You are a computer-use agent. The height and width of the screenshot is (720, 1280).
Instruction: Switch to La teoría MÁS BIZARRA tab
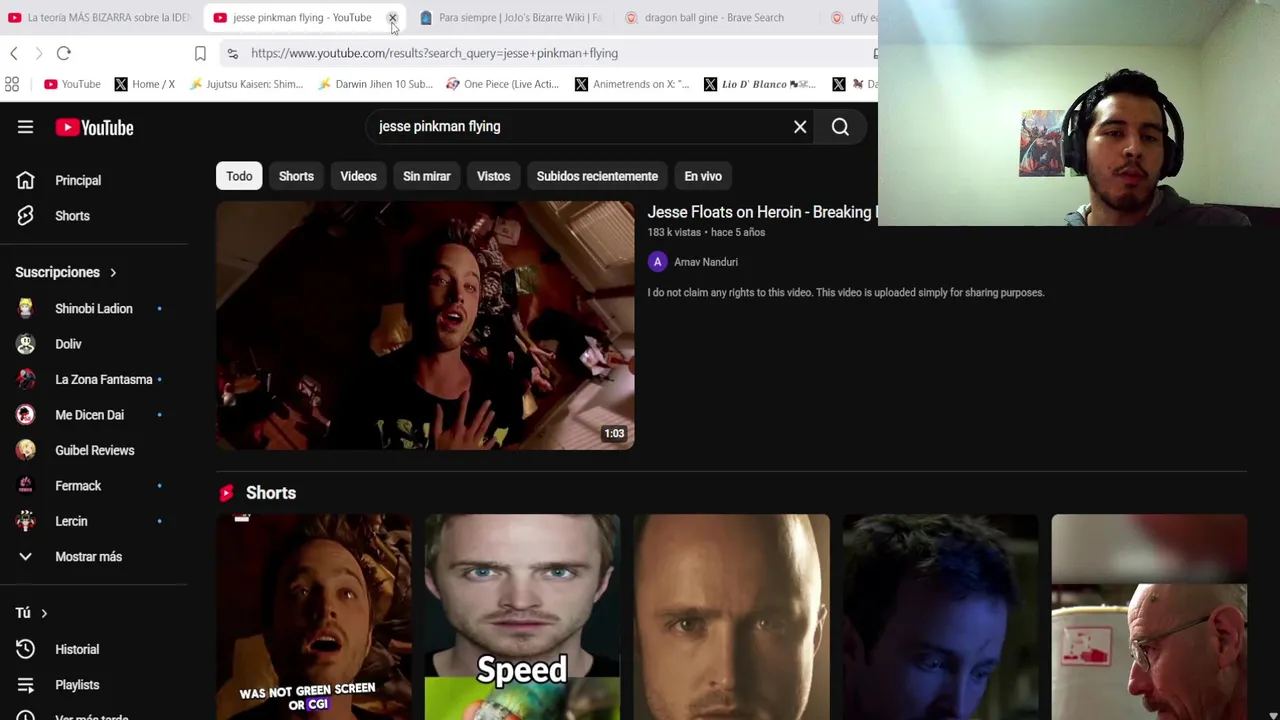tap(98, 18)
